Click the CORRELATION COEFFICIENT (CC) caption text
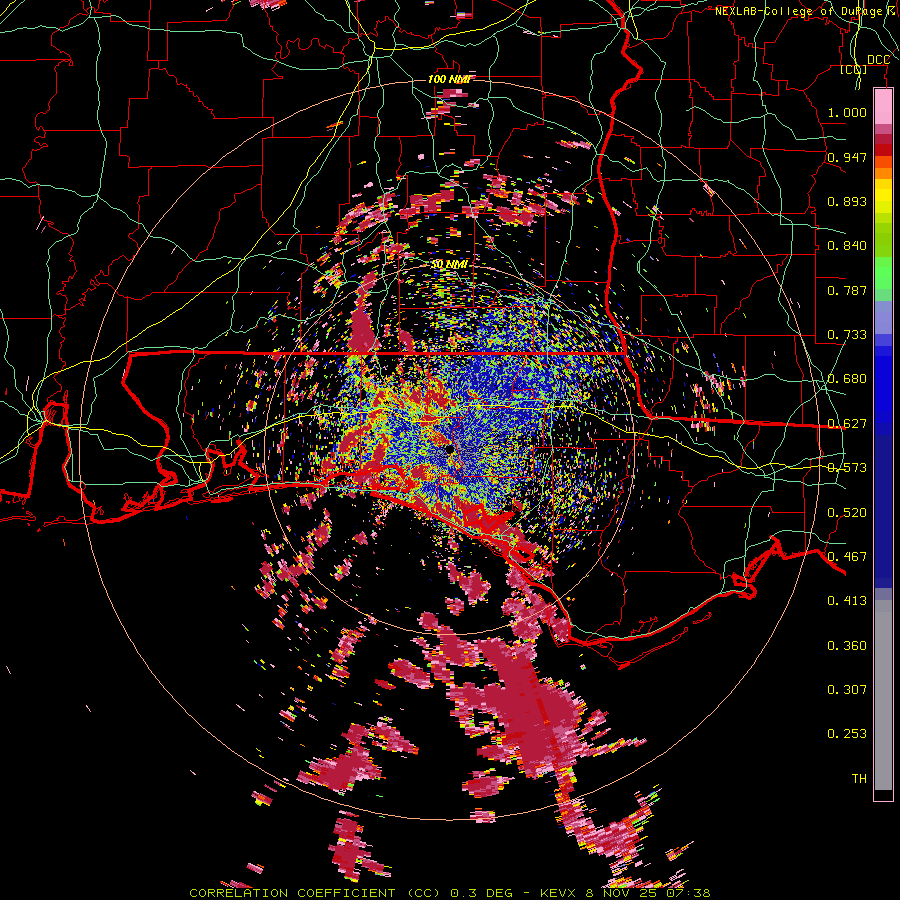The width and height of the screenshot is (900, 900). [x=315, y=893]
